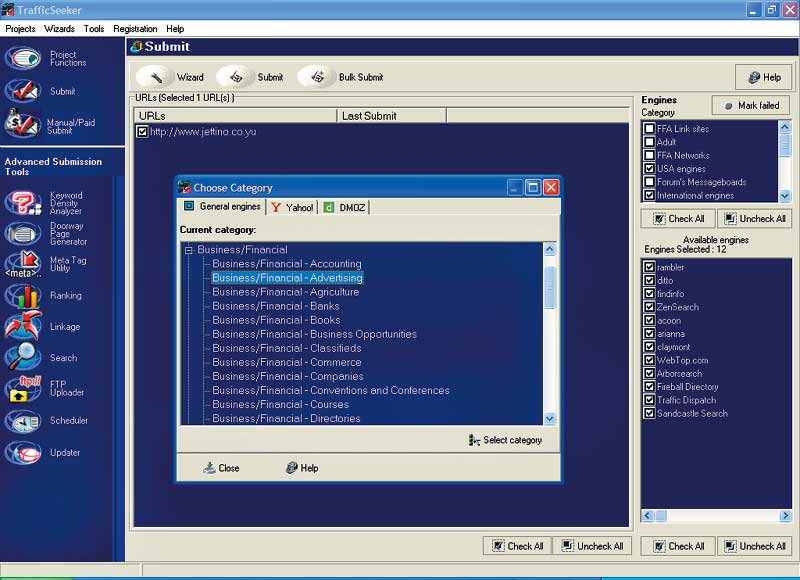The height and width of the screenshot is (580, 800).
Task: Open the FTP Uploader
Action: (x=44, y=389)
